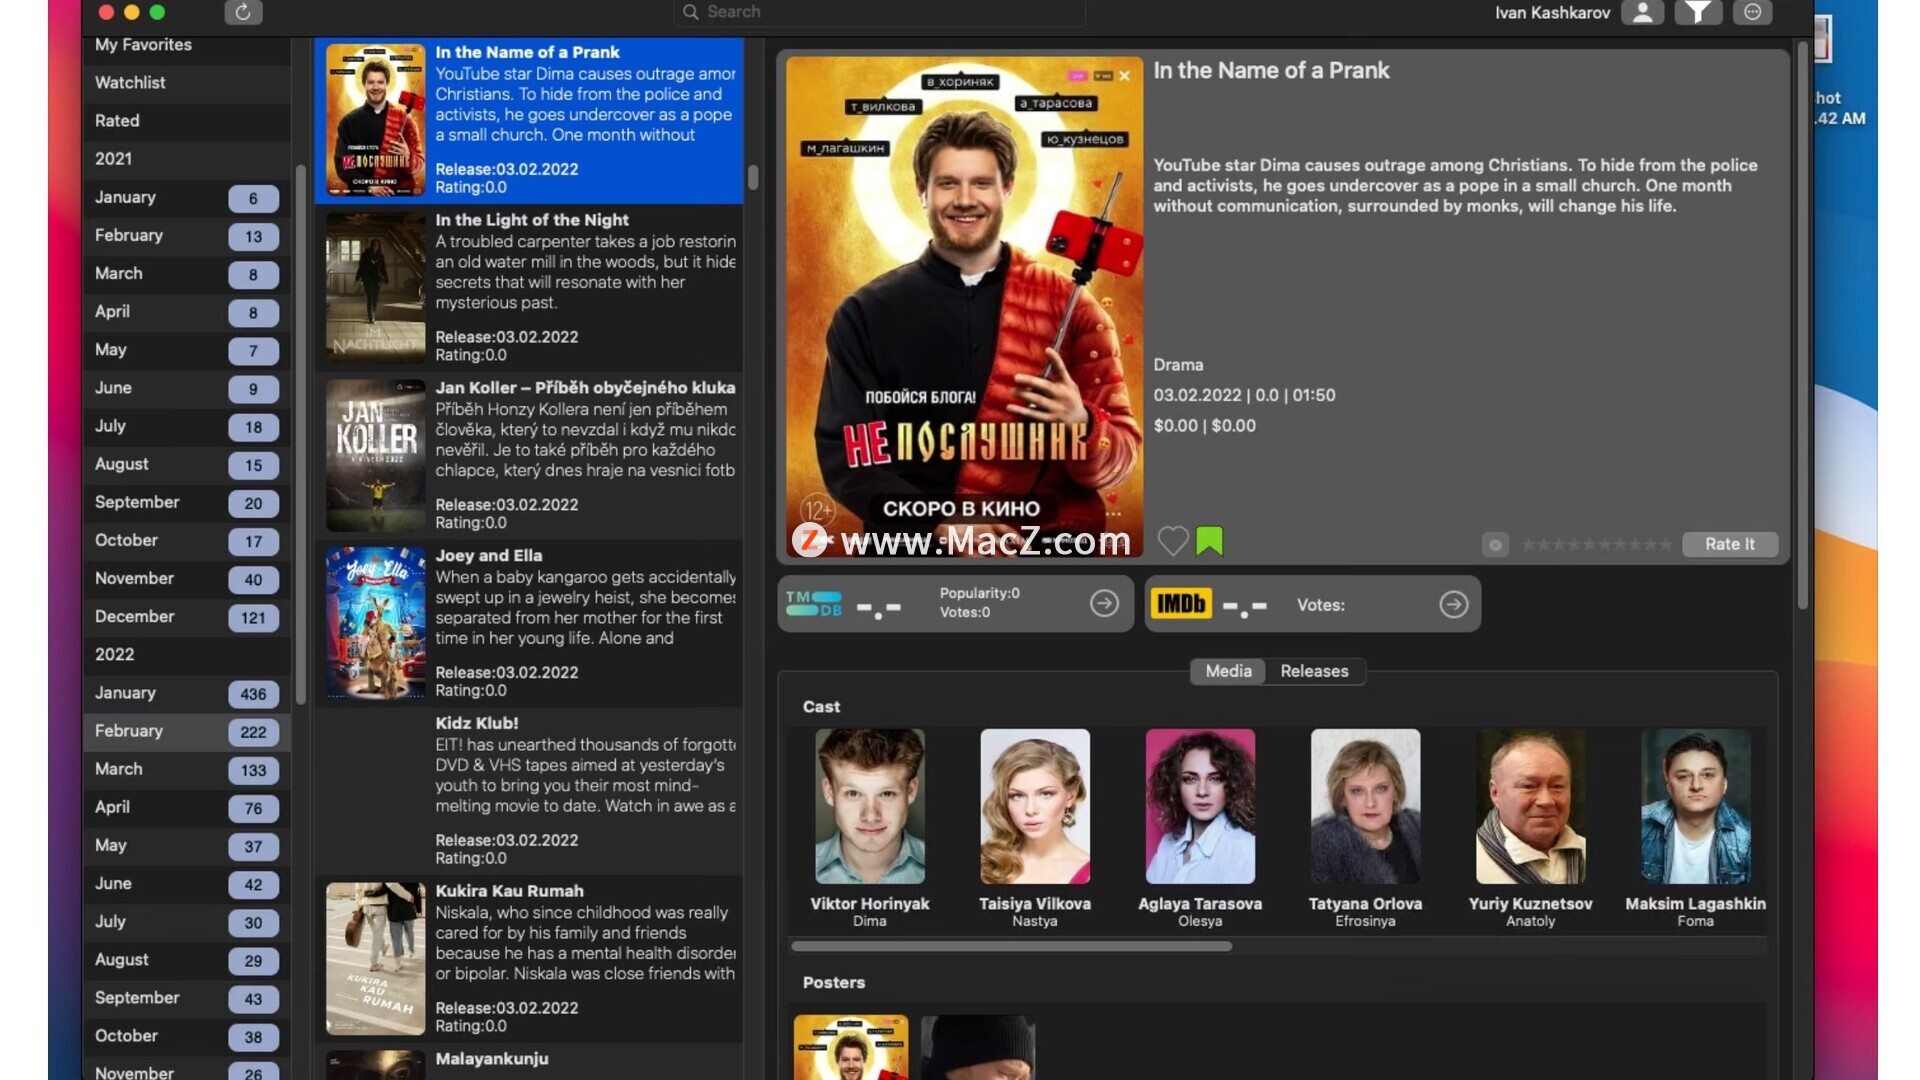
Task: Select Kidz Klub! movie entry
Action: [529, 791]
